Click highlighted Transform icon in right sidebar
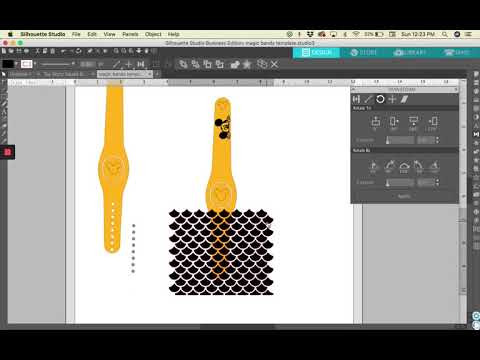The height and width of the screenshot is (360, 480). (476, 134)
